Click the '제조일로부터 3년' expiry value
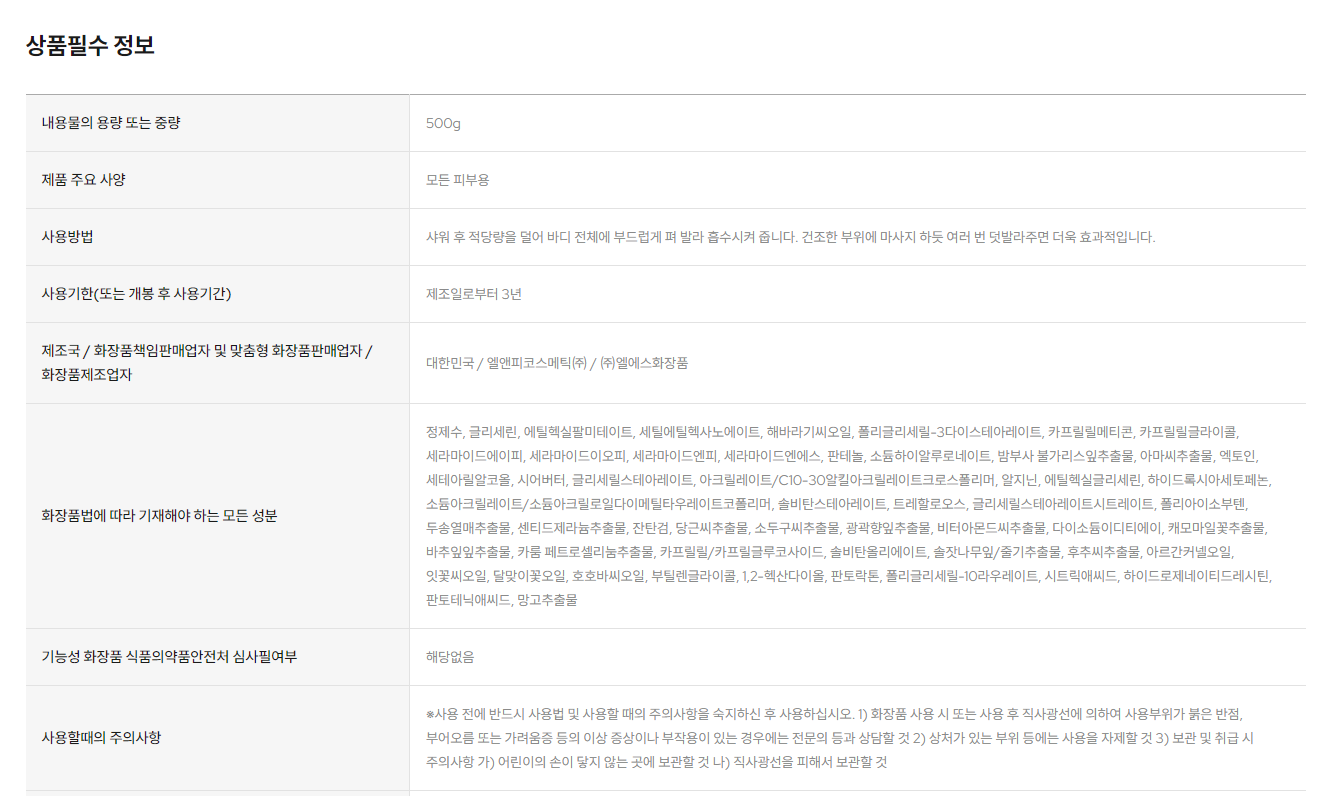The image size is (1327, 796). tap(474, 294)
